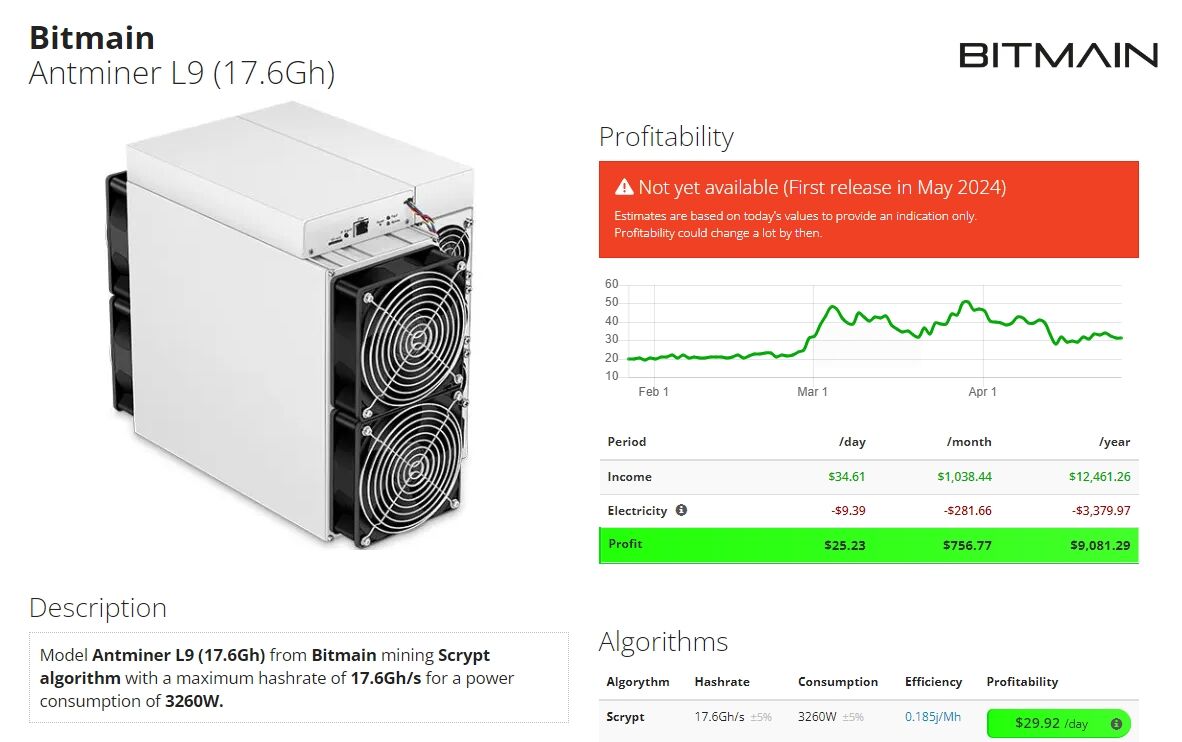Open the 0.185j/Mh efficiency link
Viewport: 1182px width, 742px height.
click(x=934, y=717)
